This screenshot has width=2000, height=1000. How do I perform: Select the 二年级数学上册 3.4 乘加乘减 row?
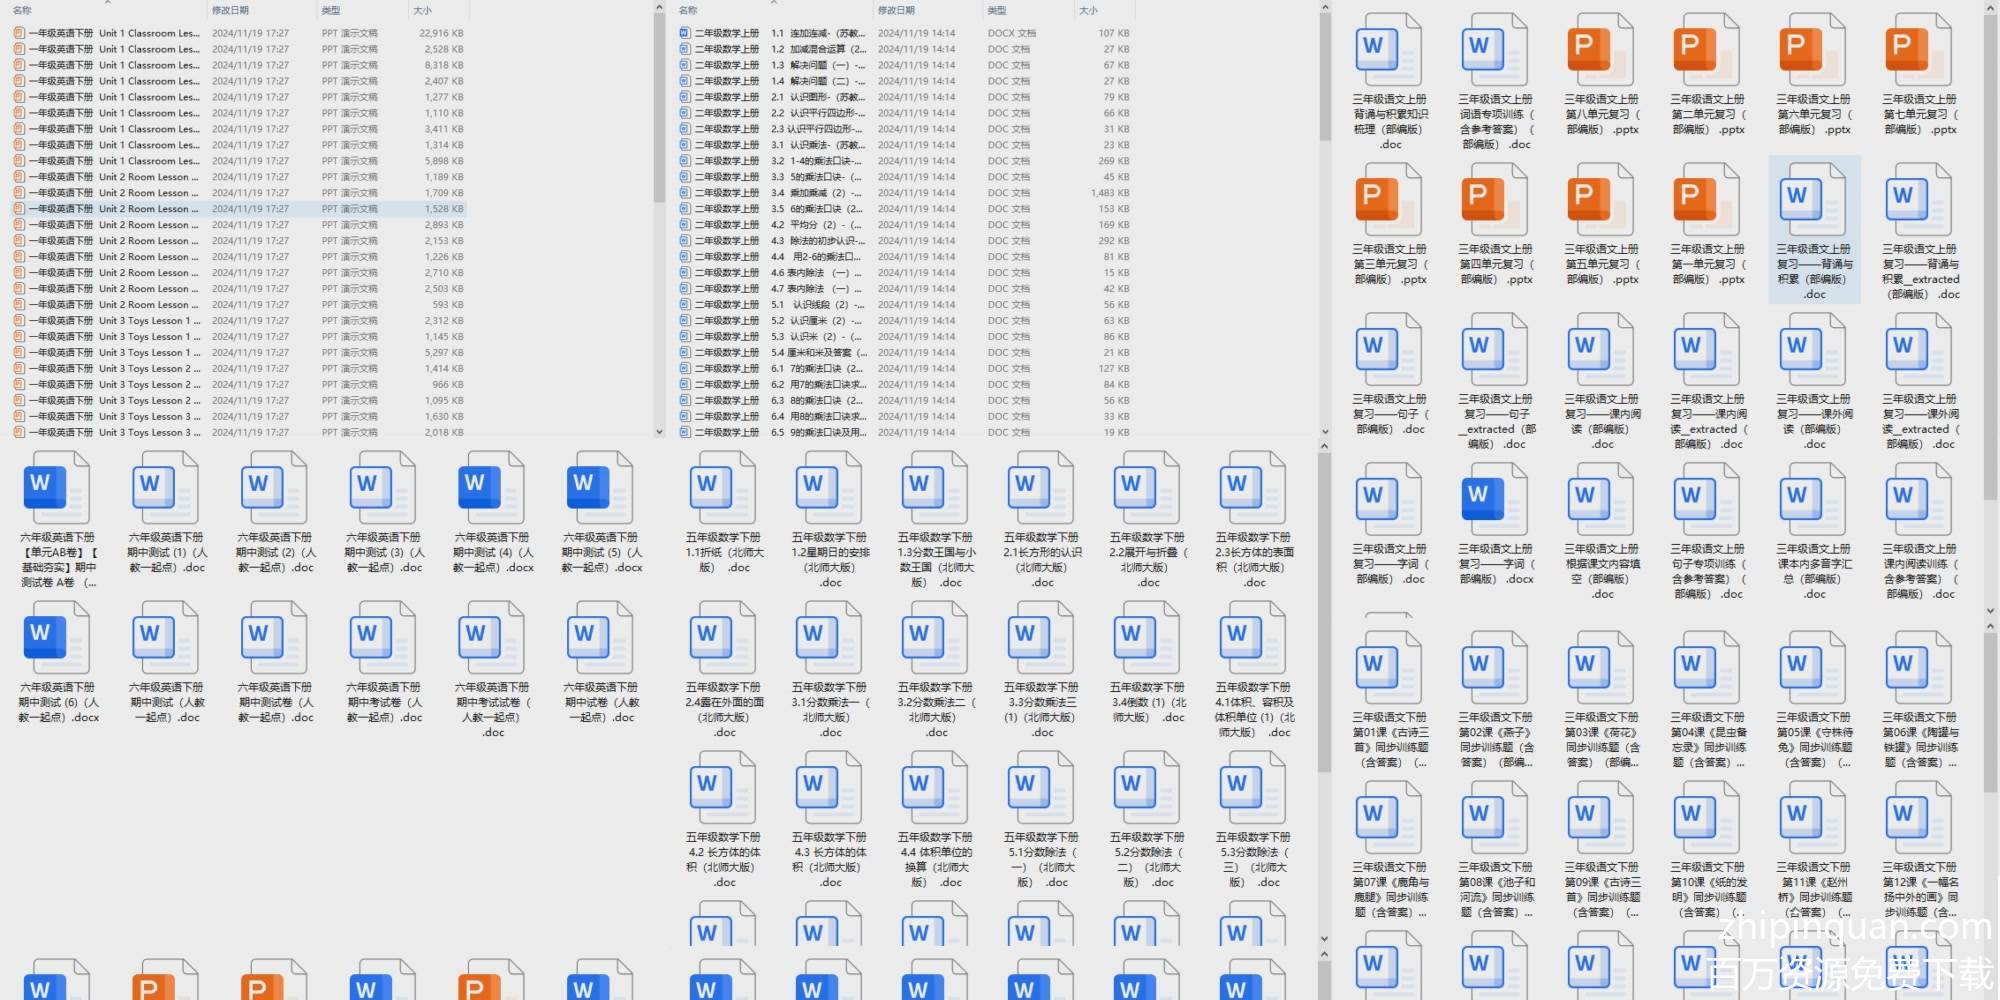coord(905,193)
